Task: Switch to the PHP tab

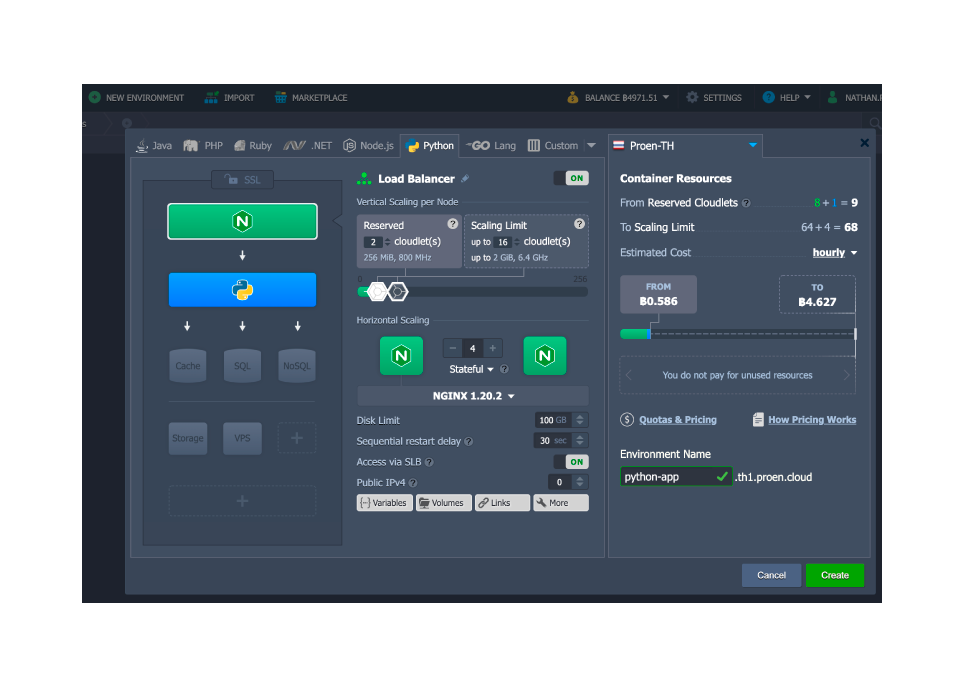Action: (204, 146)
